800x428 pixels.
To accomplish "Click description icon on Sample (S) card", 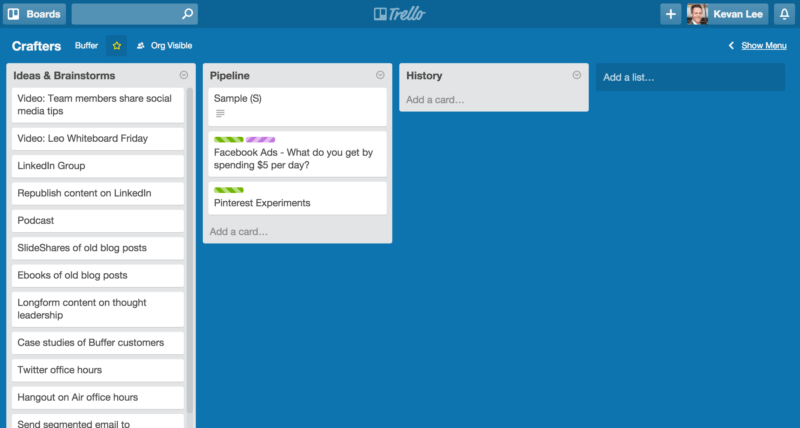I will 220,113.
